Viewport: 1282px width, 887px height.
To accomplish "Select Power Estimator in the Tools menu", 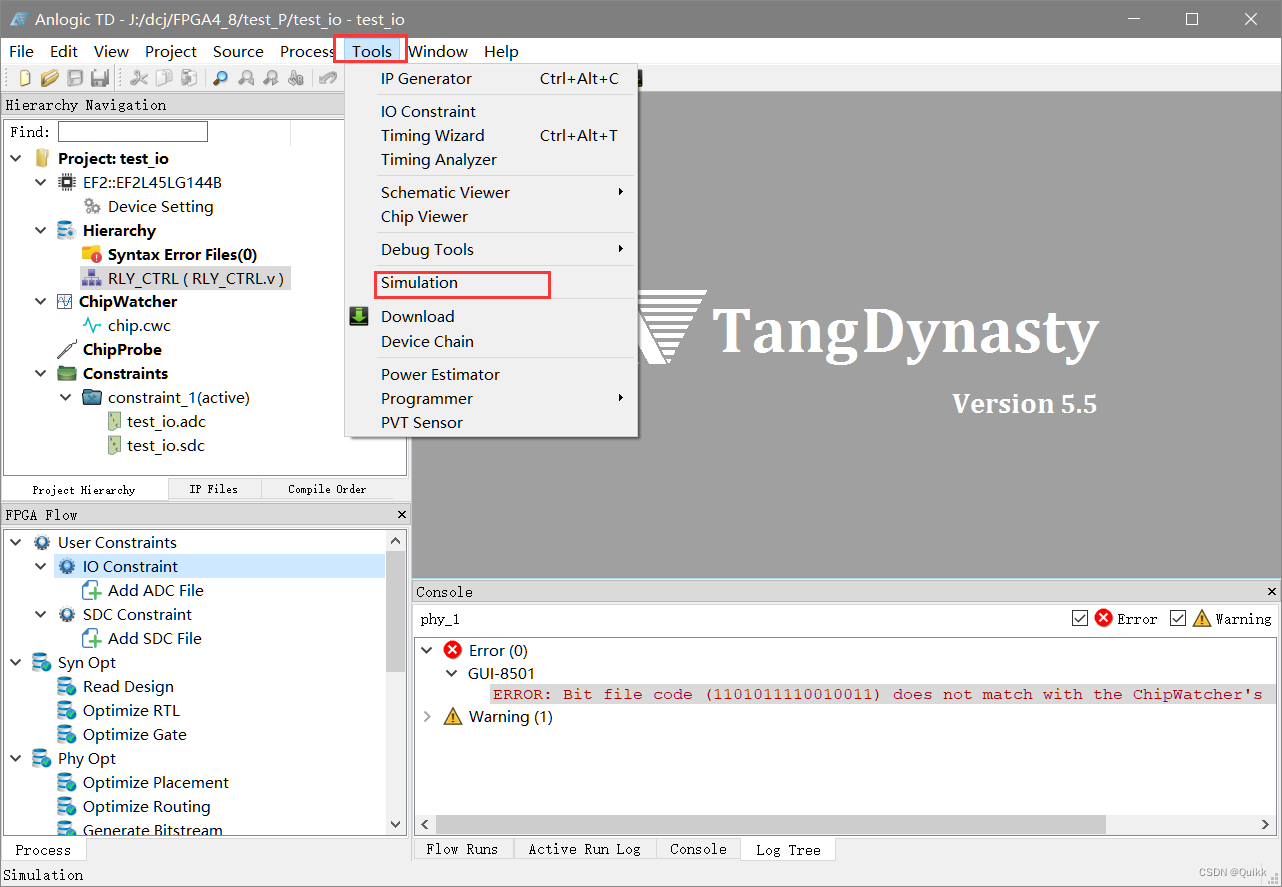I will pyautogui.click(x=440, y=374).
